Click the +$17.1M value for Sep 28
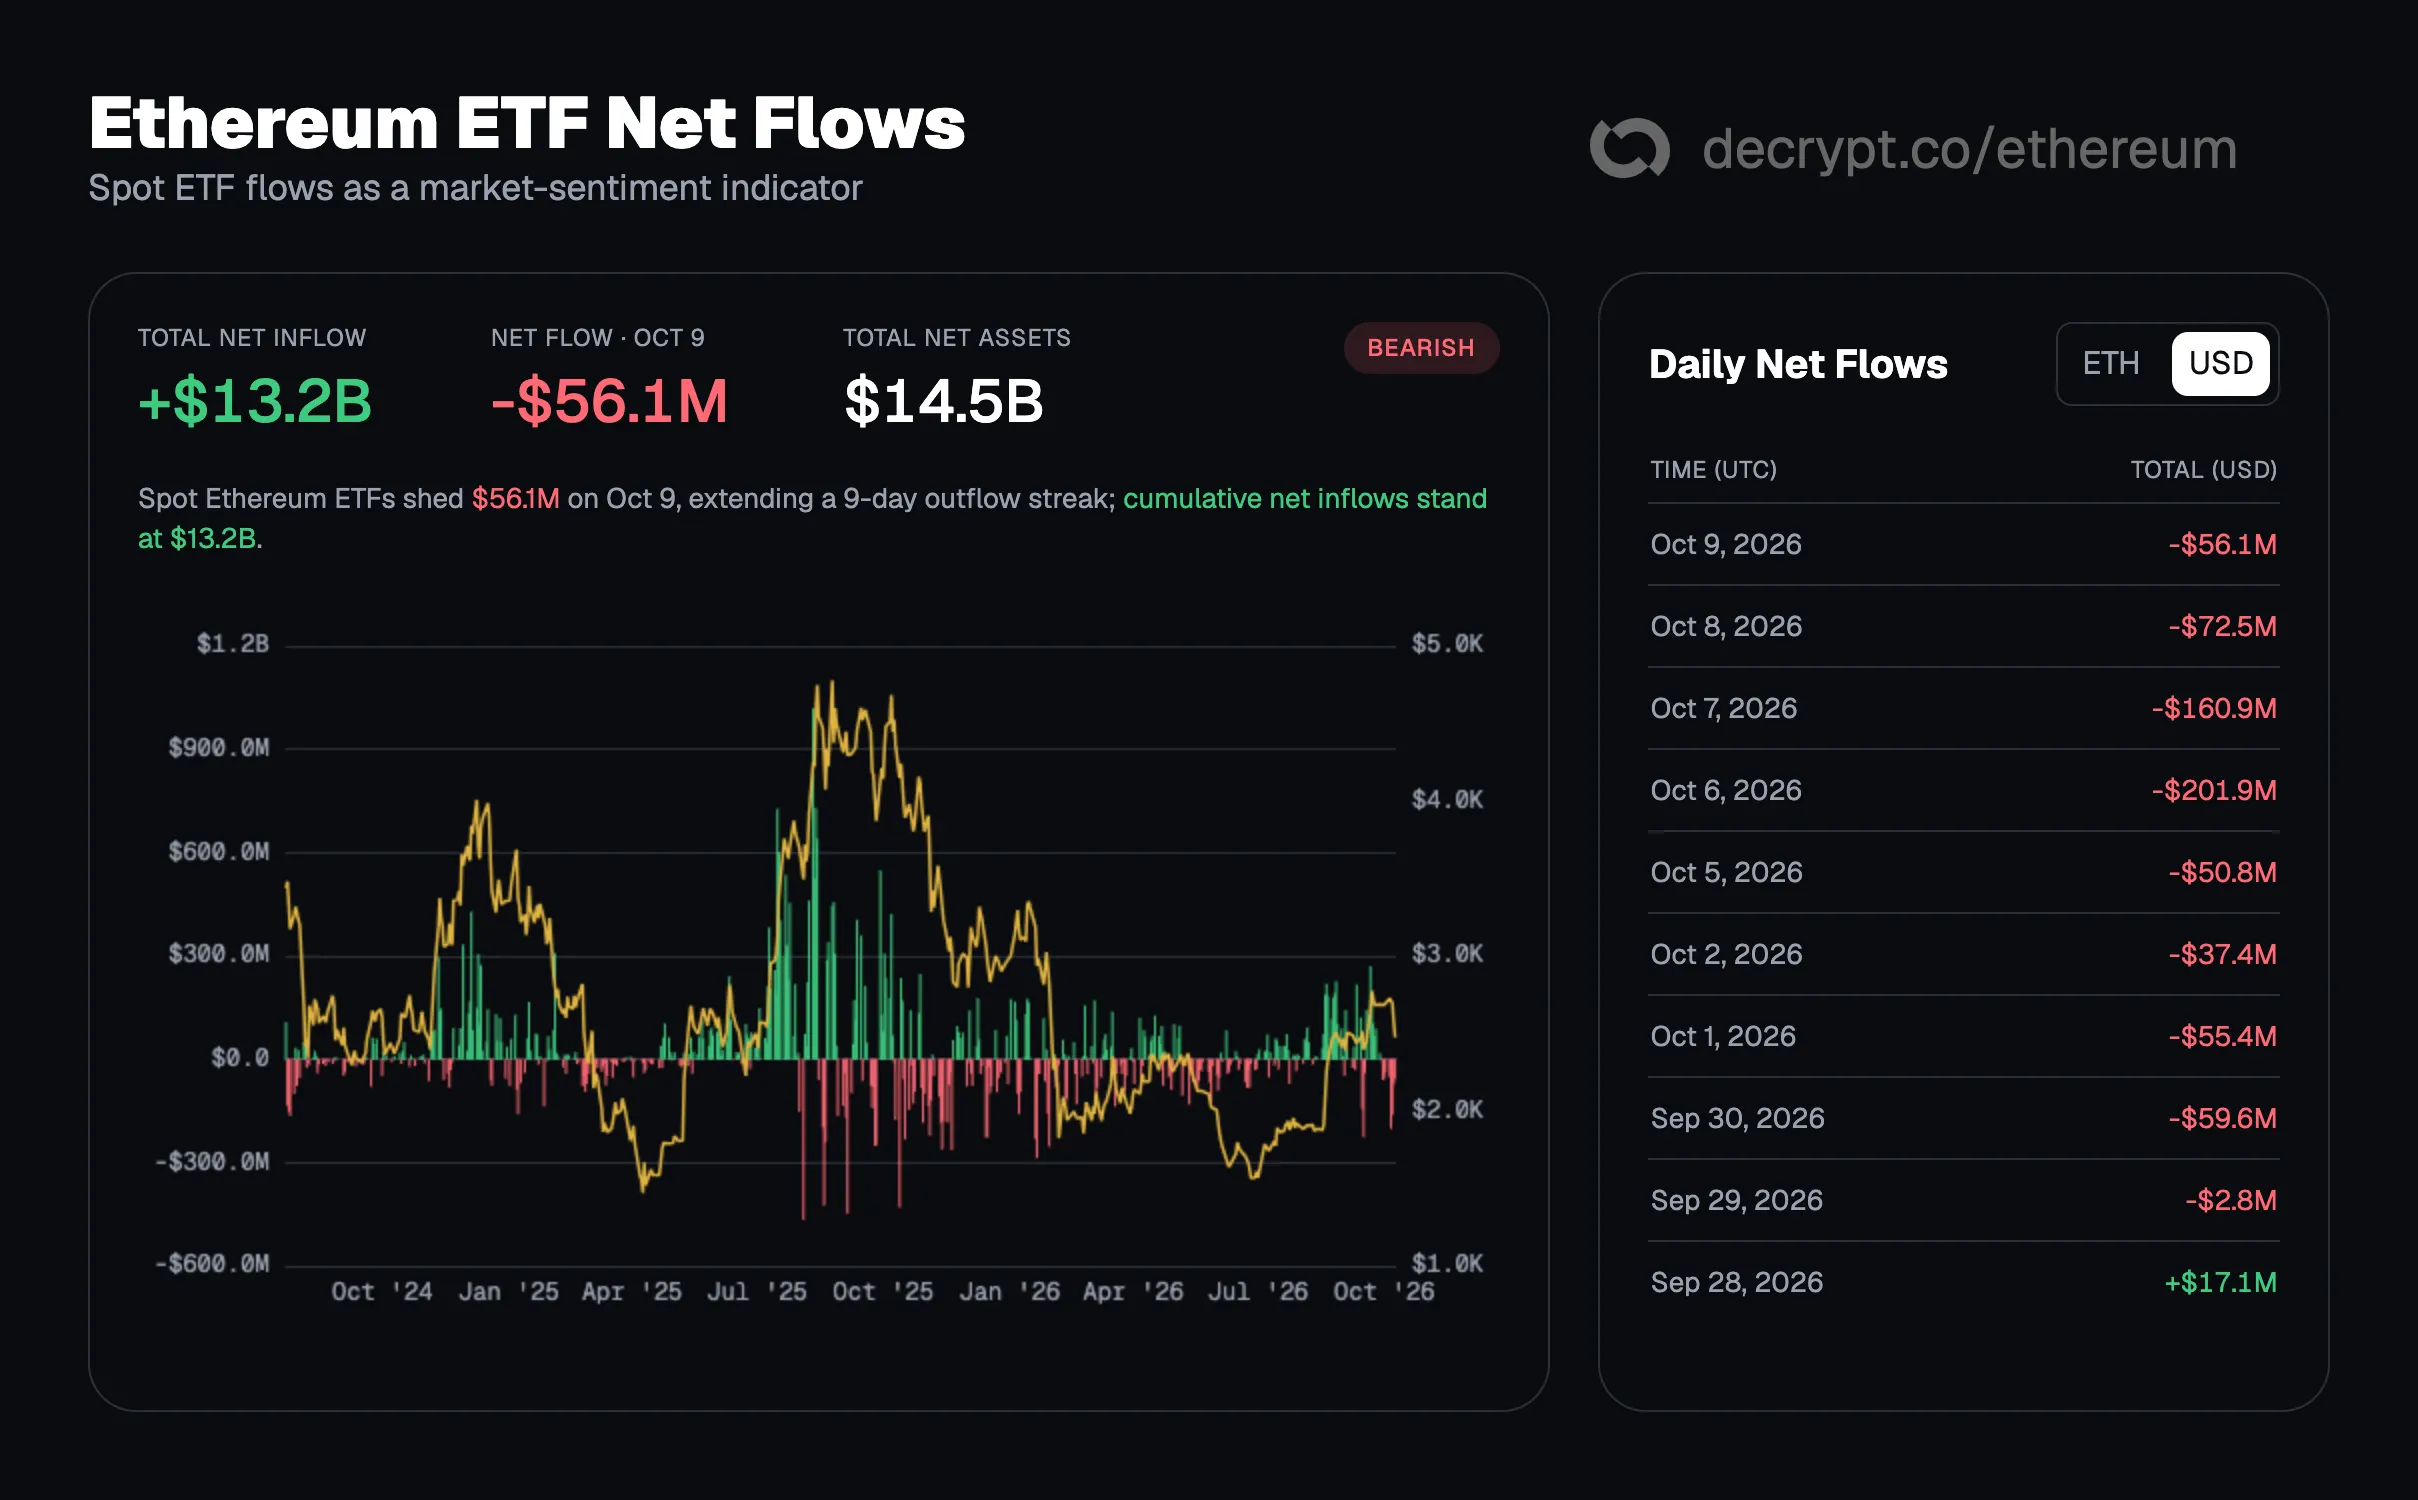Screen dimensions: 2418x1500 [2220, 1282]
